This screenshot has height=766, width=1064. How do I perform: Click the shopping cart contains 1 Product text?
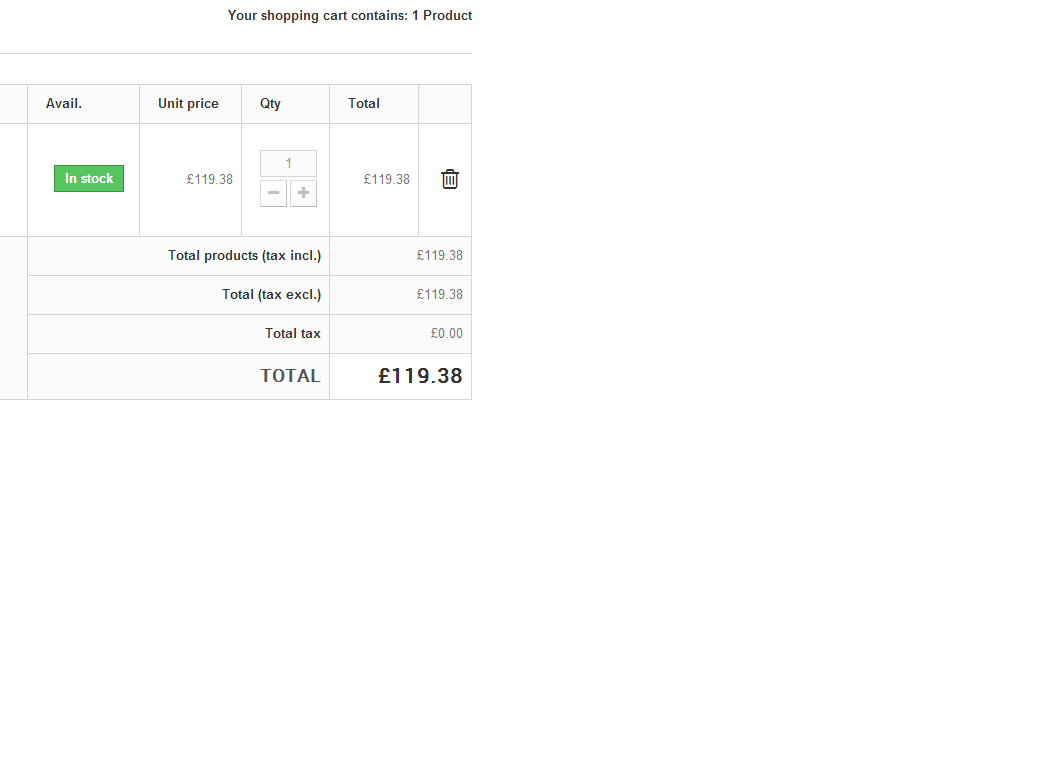[x=349, y=15]
